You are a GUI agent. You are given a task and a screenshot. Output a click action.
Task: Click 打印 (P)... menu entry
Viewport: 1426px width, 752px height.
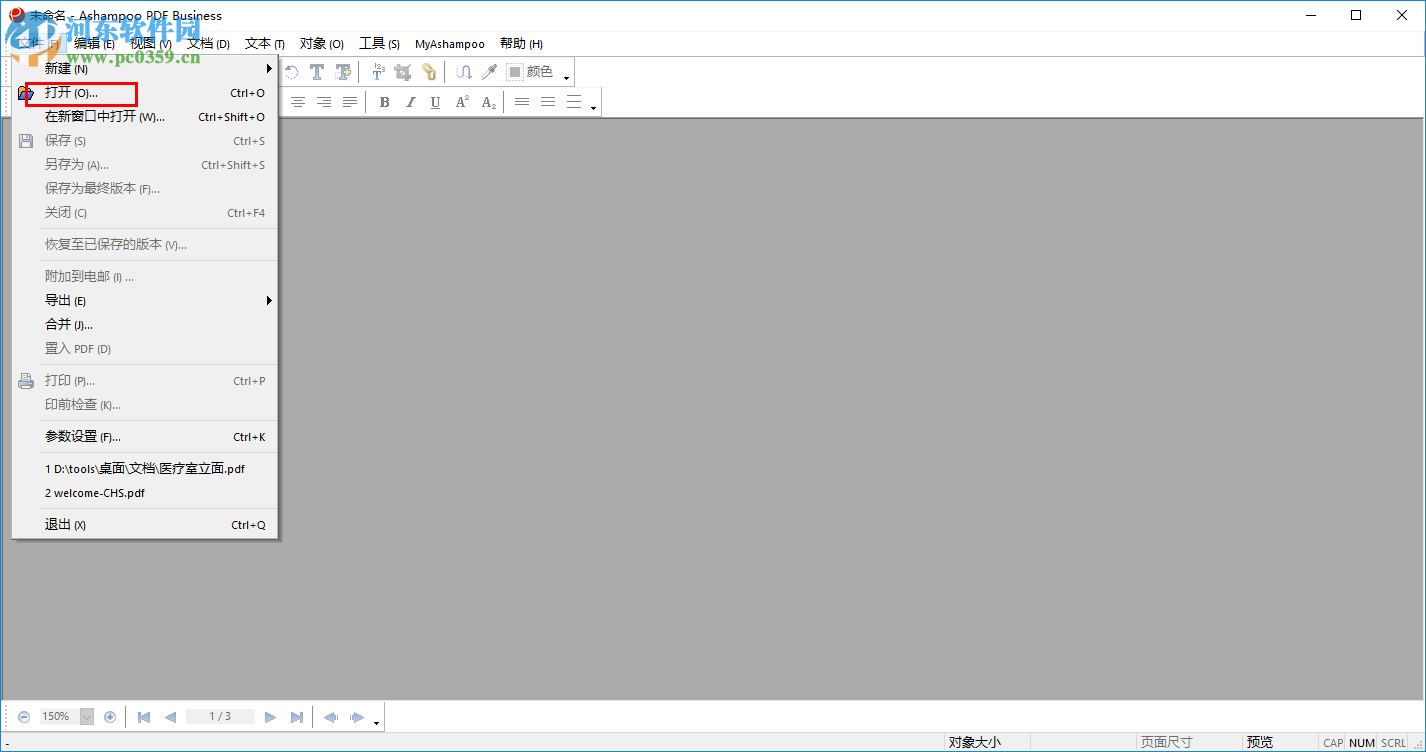pos(145,381)
